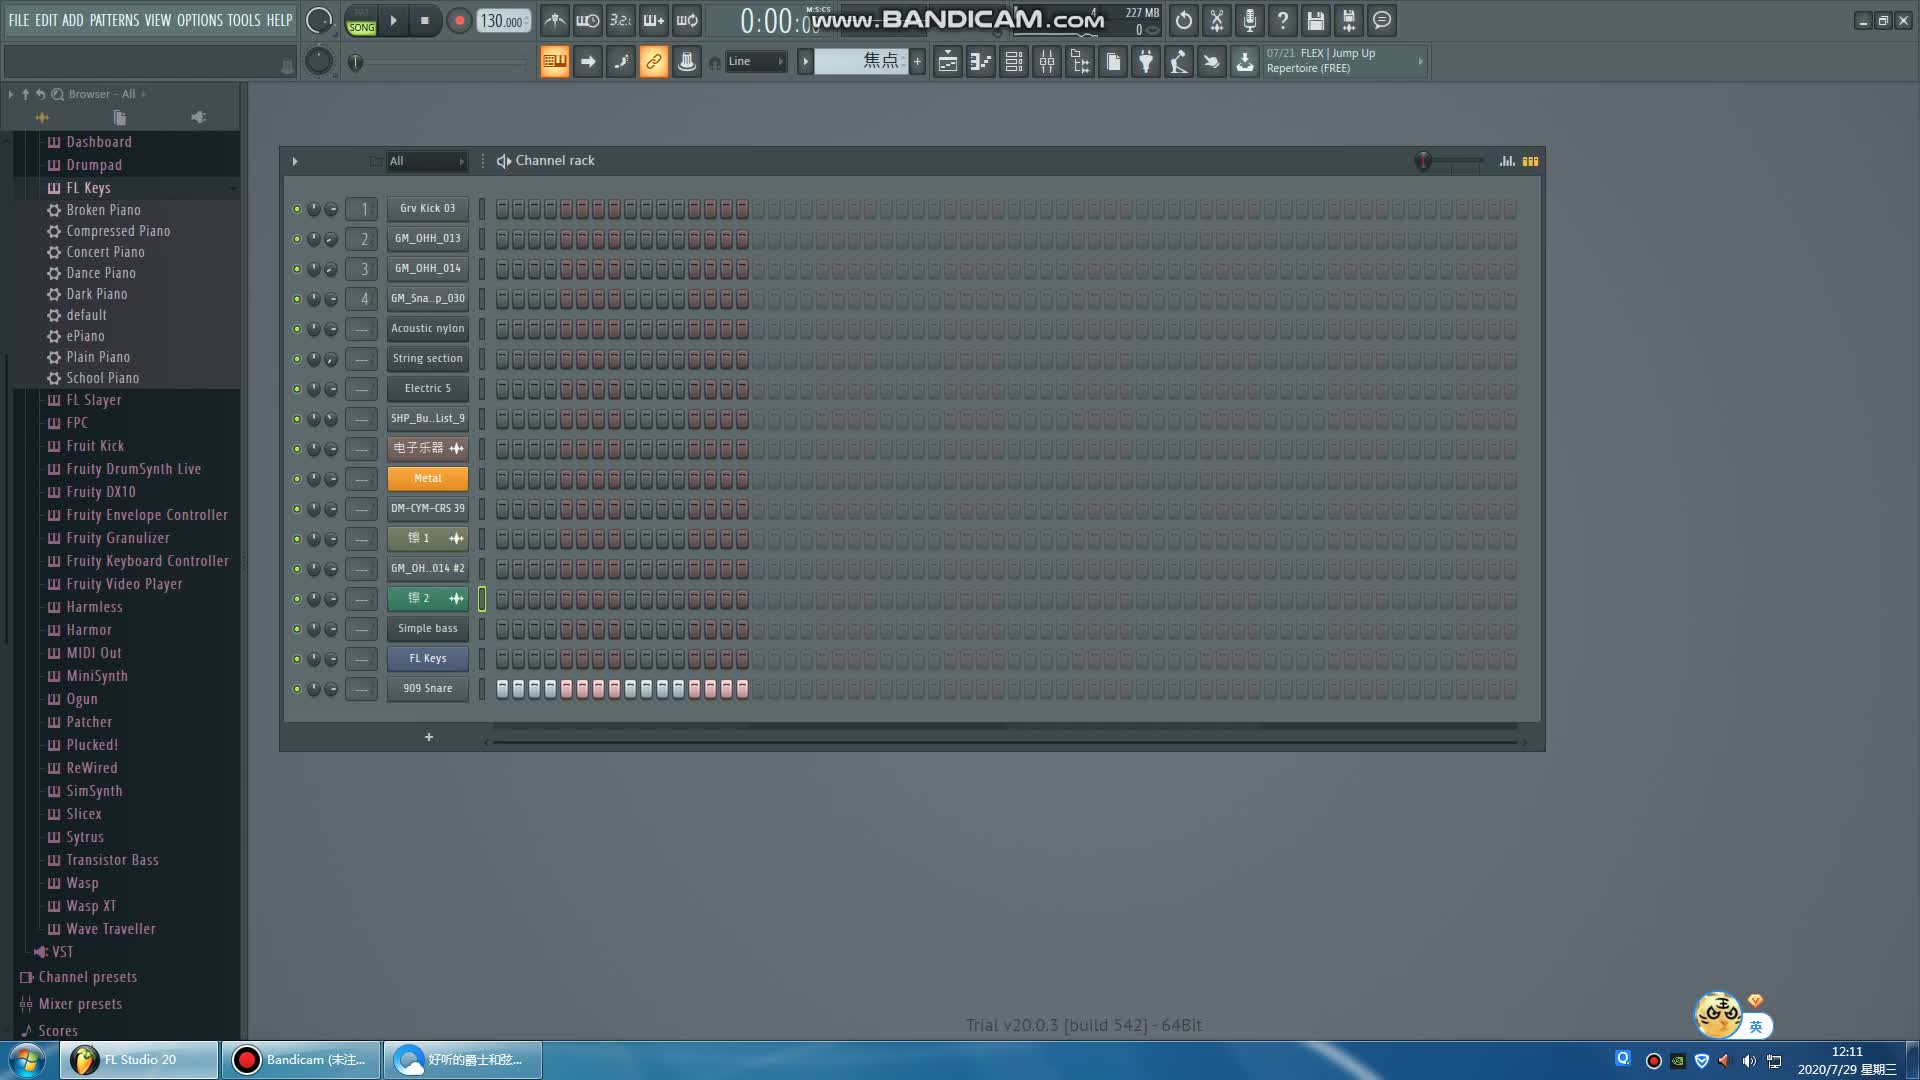The width and height of the screenshot is (1920, 1080).
Task: Click the Save project floppy icon
Action: 1316,20
